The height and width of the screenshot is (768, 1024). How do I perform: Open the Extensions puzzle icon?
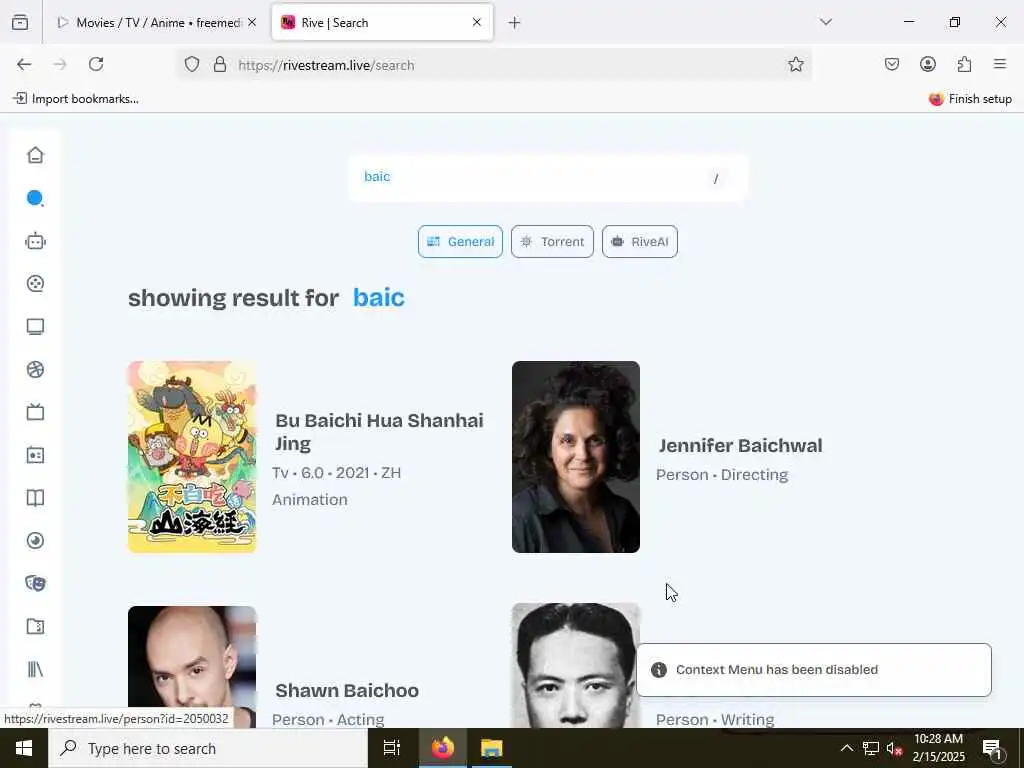pos(964,64)
